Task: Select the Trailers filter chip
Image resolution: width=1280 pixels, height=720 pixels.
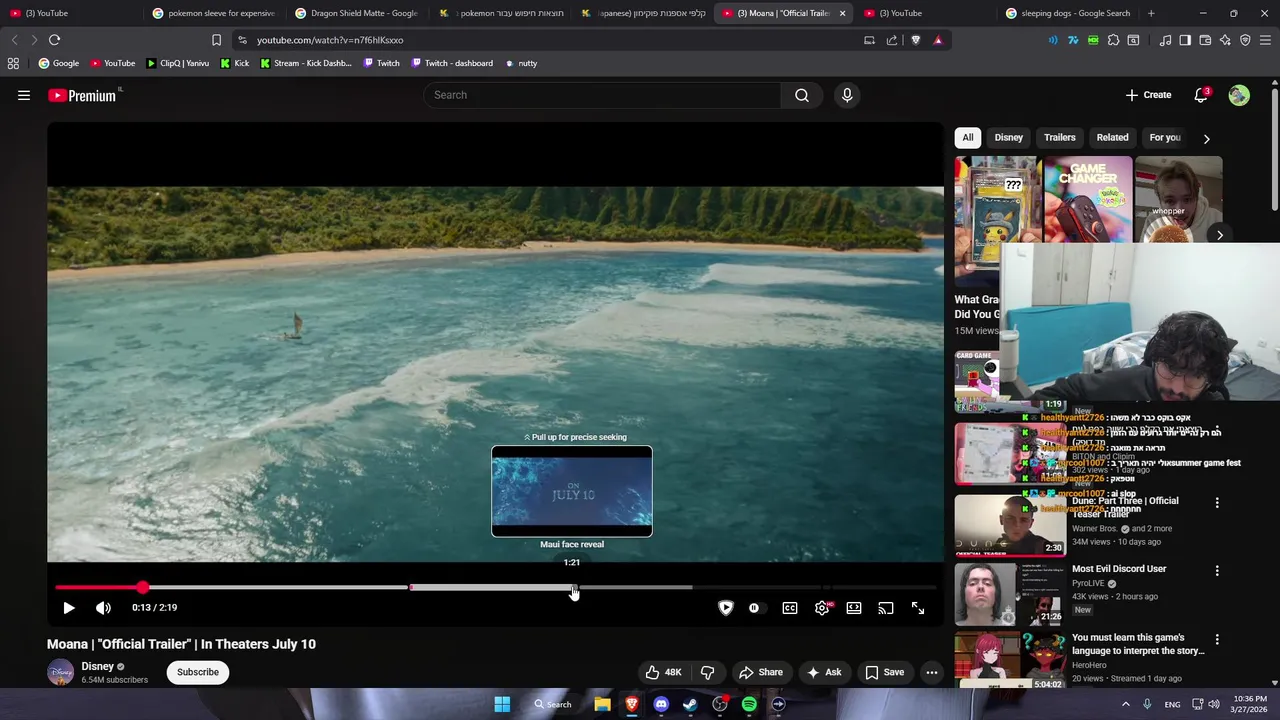Action: (1060, 138)
